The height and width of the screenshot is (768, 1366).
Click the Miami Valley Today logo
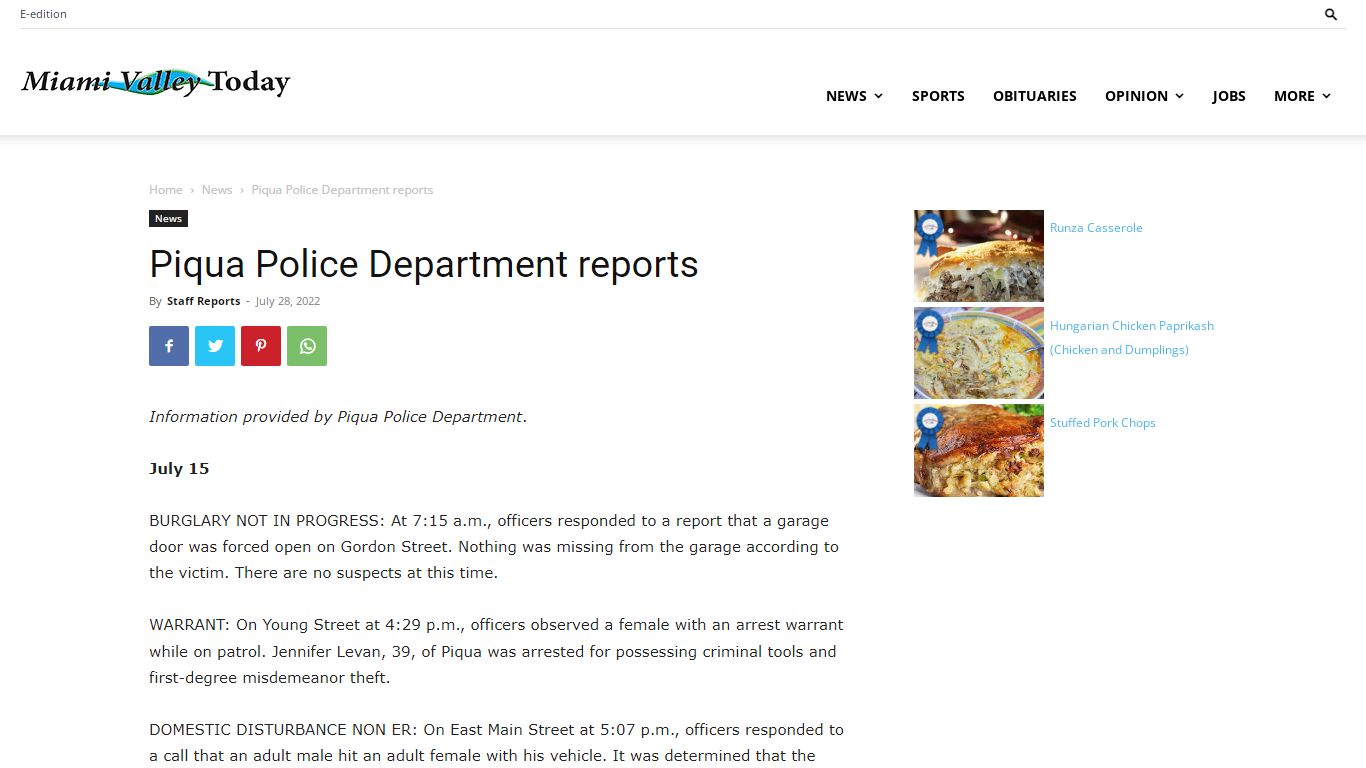tap(156, 81)
